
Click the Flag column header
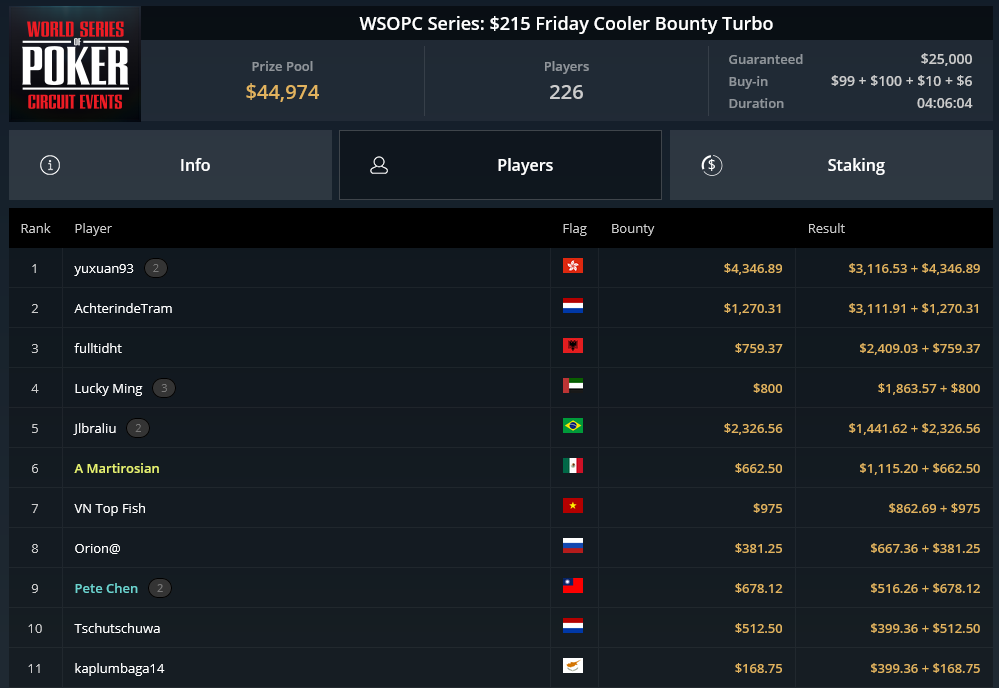[x=574, y=228]
